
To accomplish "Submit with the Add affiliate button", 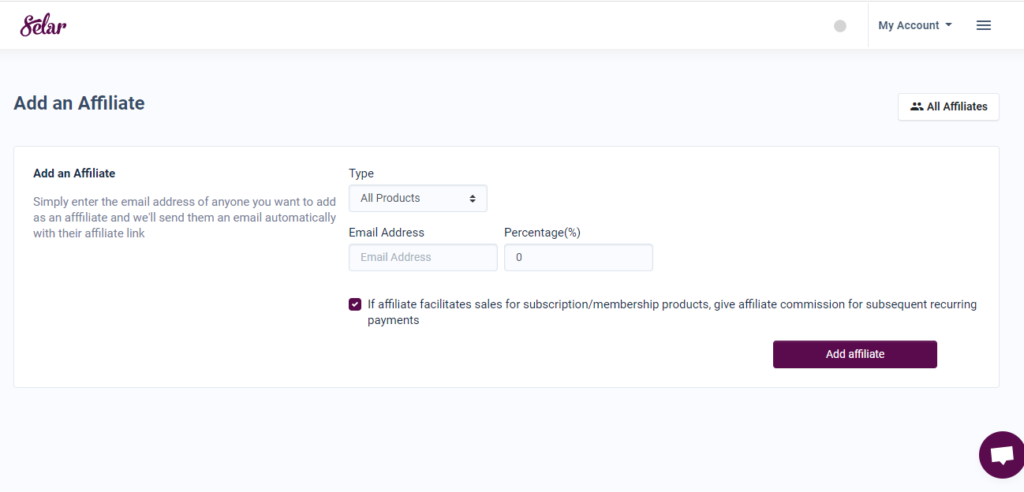I will pyautogui.click(x=855, y=354).
